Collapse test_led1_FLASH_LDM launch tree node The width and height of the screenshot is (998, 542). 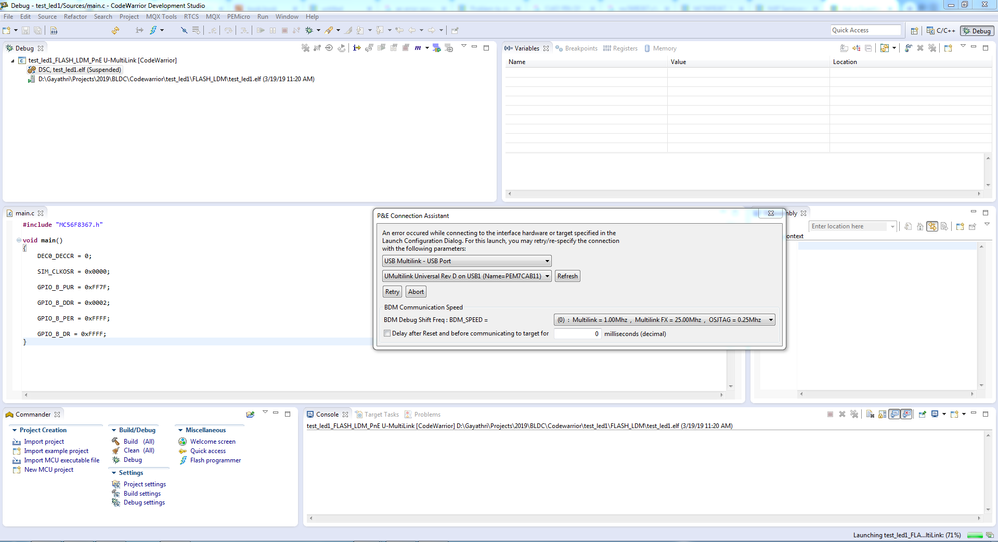(x=13, y=60)
